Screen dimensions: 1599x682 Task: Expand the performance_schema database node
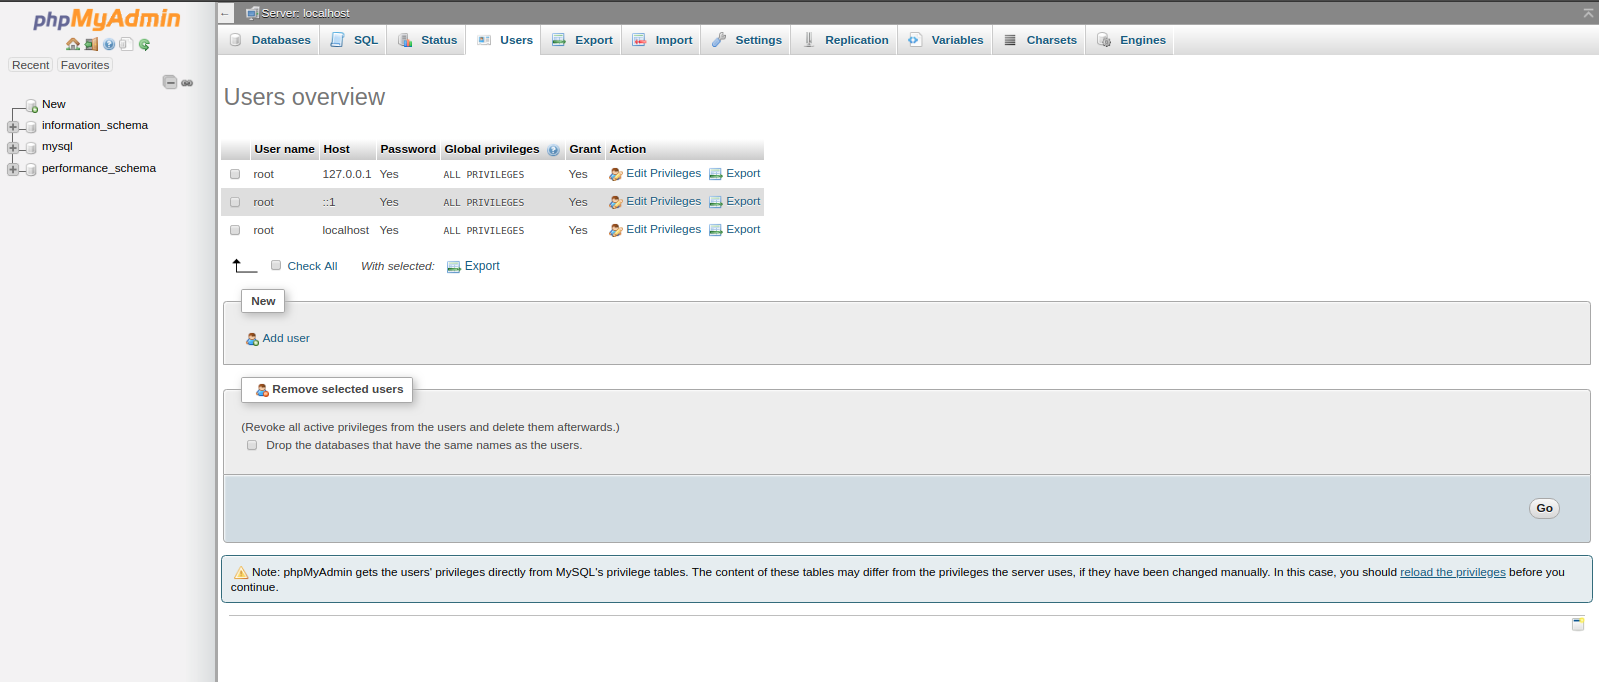[13, 169]
